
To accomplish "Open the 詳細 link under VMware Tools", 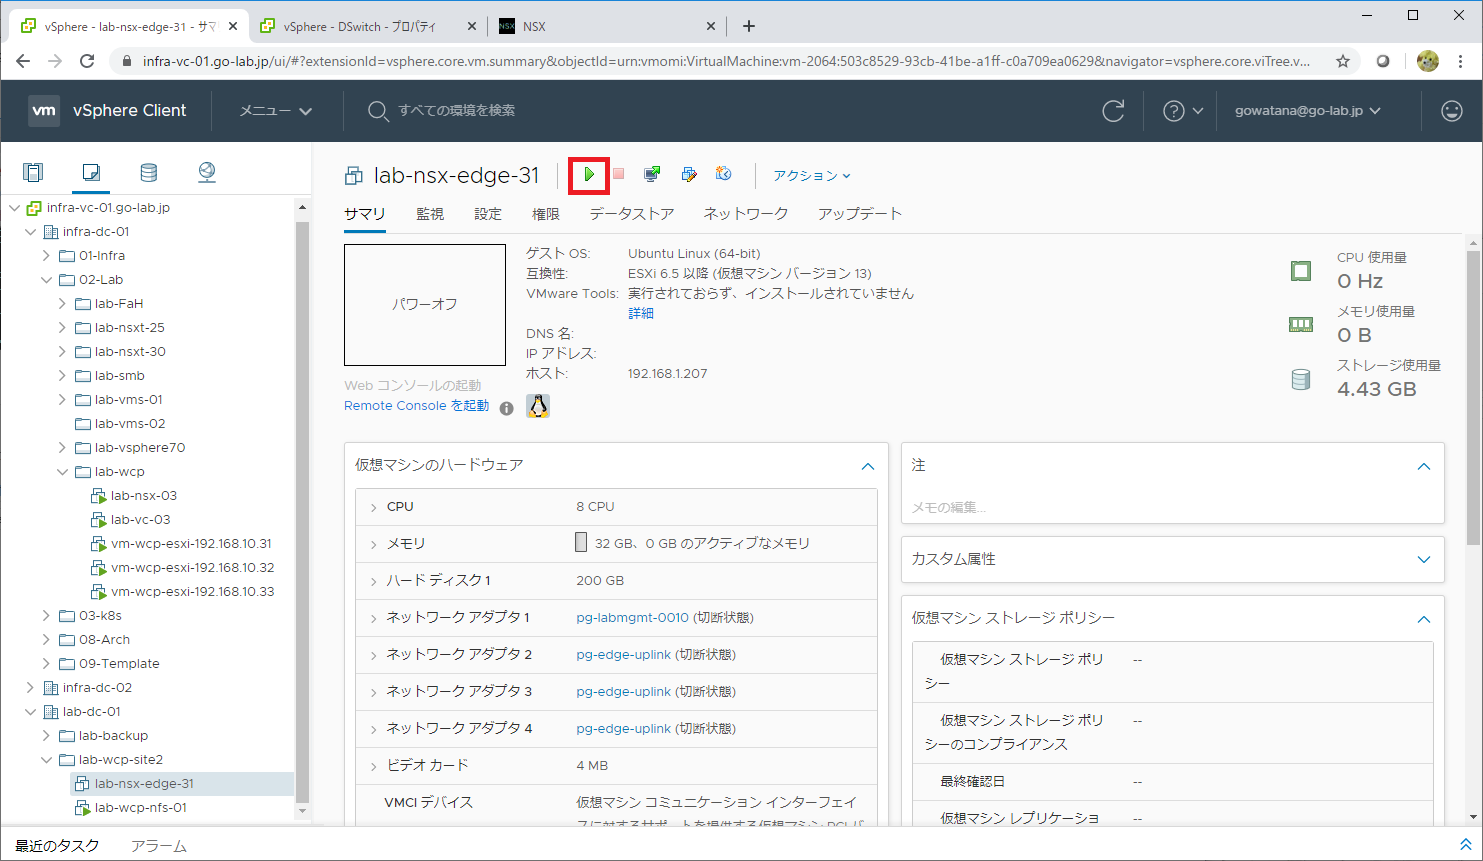I will 641,314.
